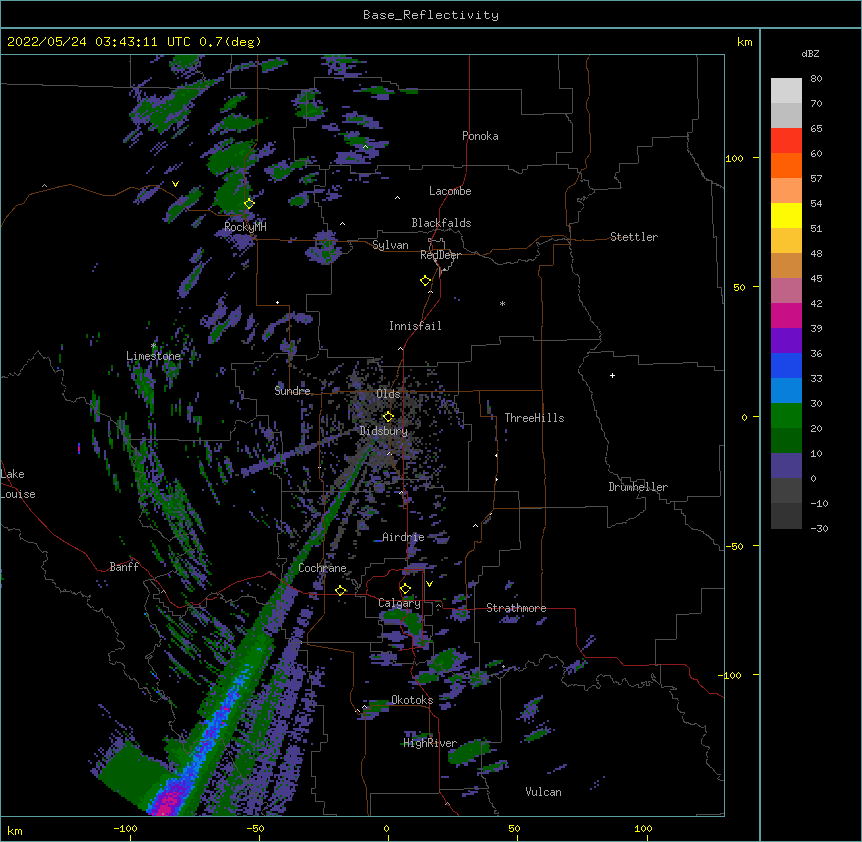Select the magenta 42–39 dBZ legend swatch
Image resolution: width=862 pixels, height=842 pixels.
pyautogui.click(x=786, y=315)
